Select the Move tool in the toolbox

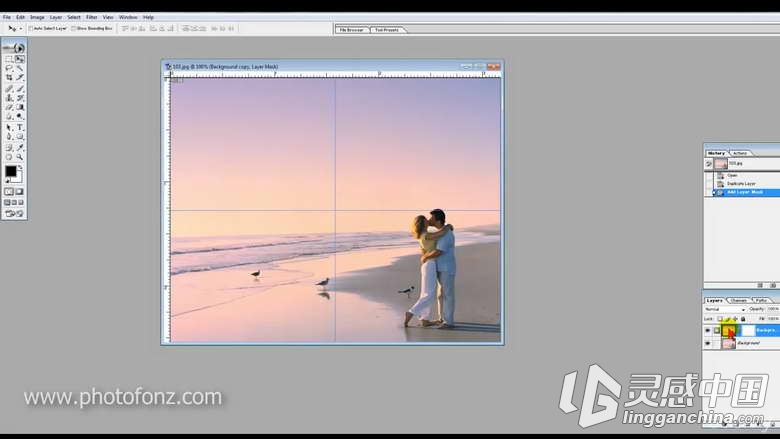[20, 59]
